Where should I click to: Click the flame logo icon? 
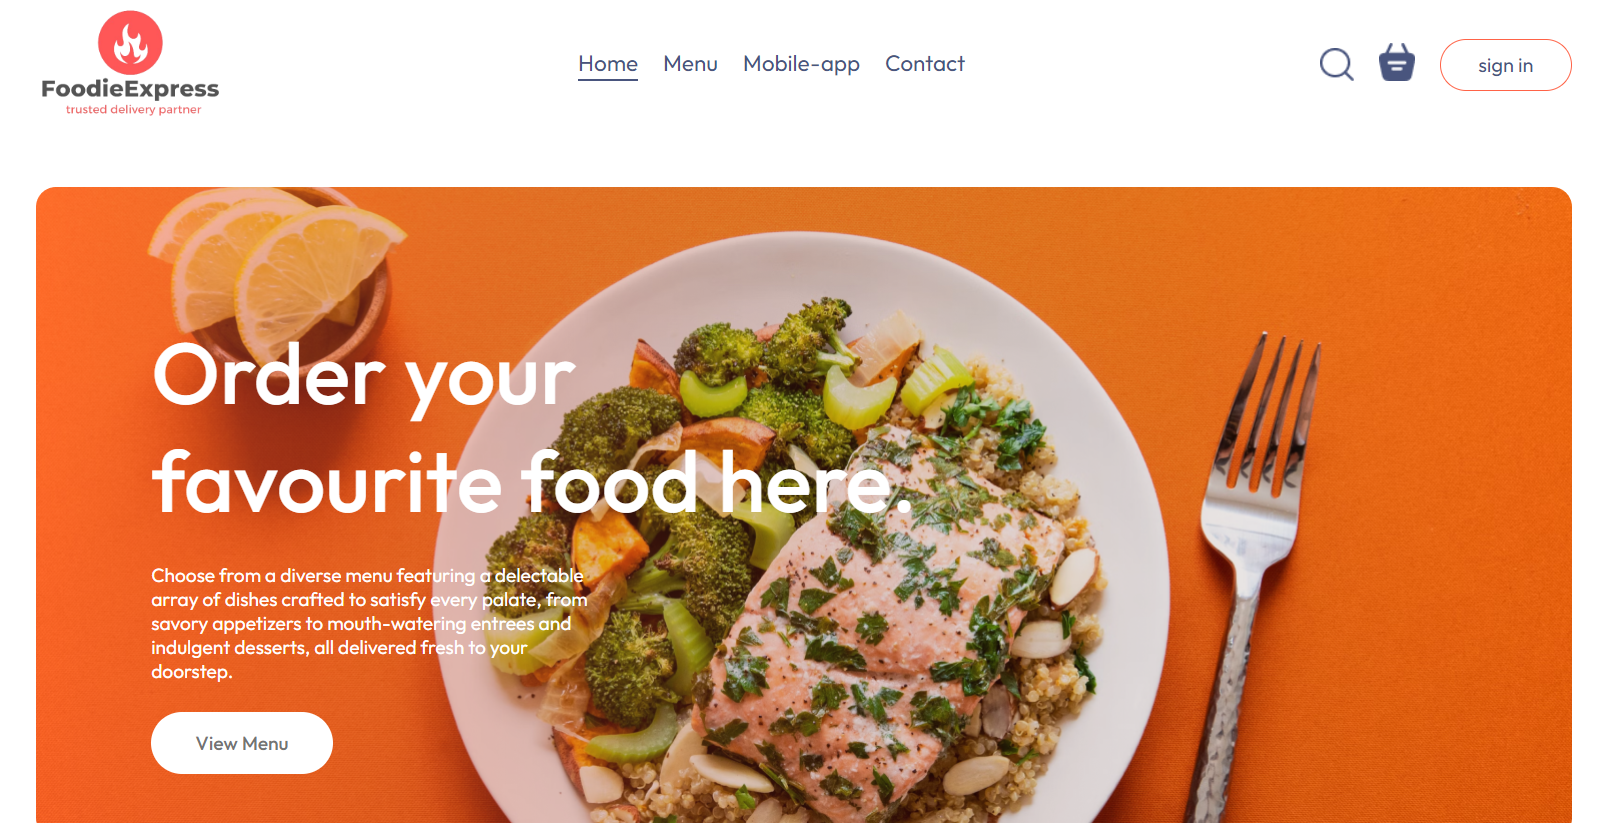[130, 43]
